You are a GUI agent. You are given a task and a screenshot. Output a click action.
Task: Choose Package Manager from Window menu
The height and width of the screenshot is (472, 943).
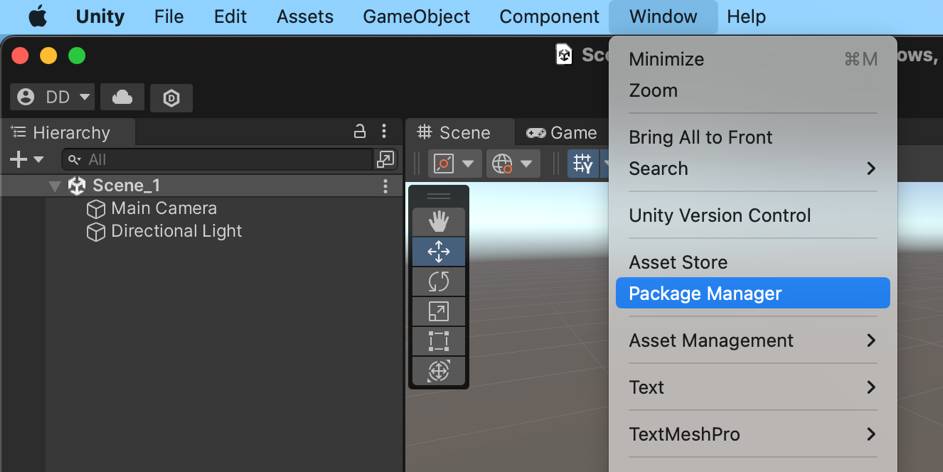(x=751, y=293)
